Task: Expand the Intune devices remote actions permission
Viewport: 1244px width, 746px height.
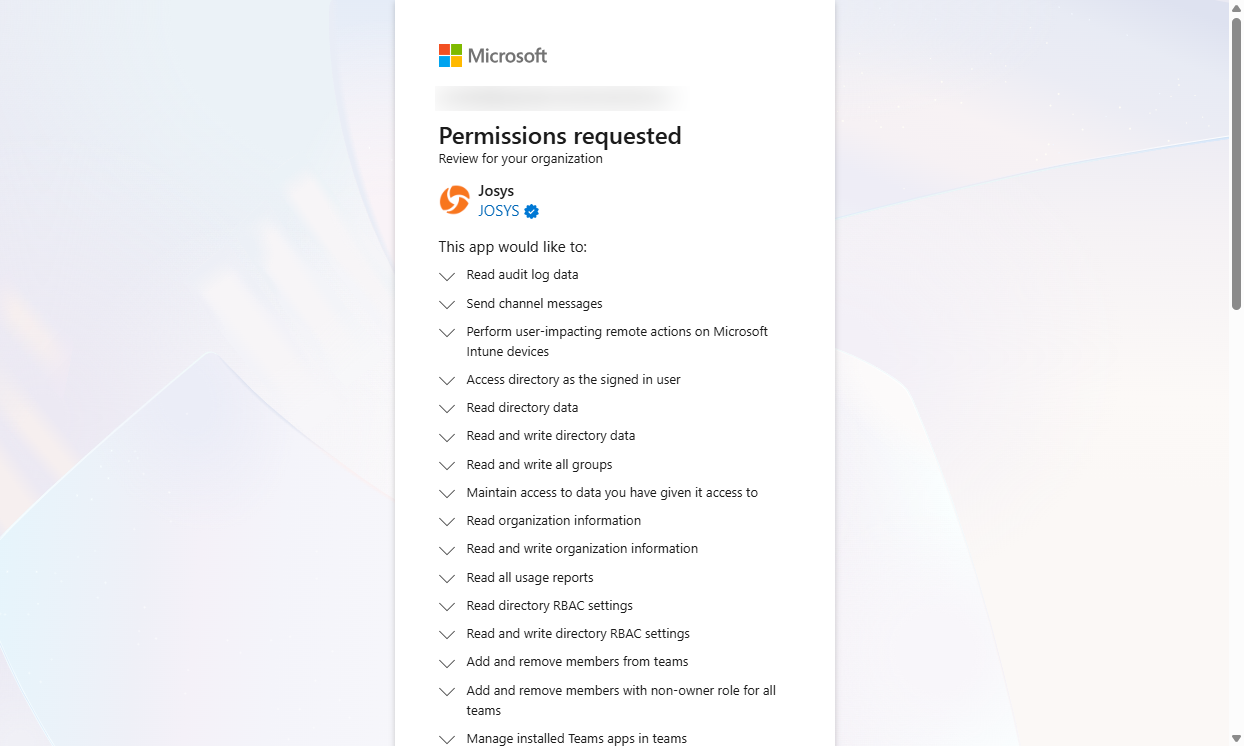Action: tap(447, 333)
